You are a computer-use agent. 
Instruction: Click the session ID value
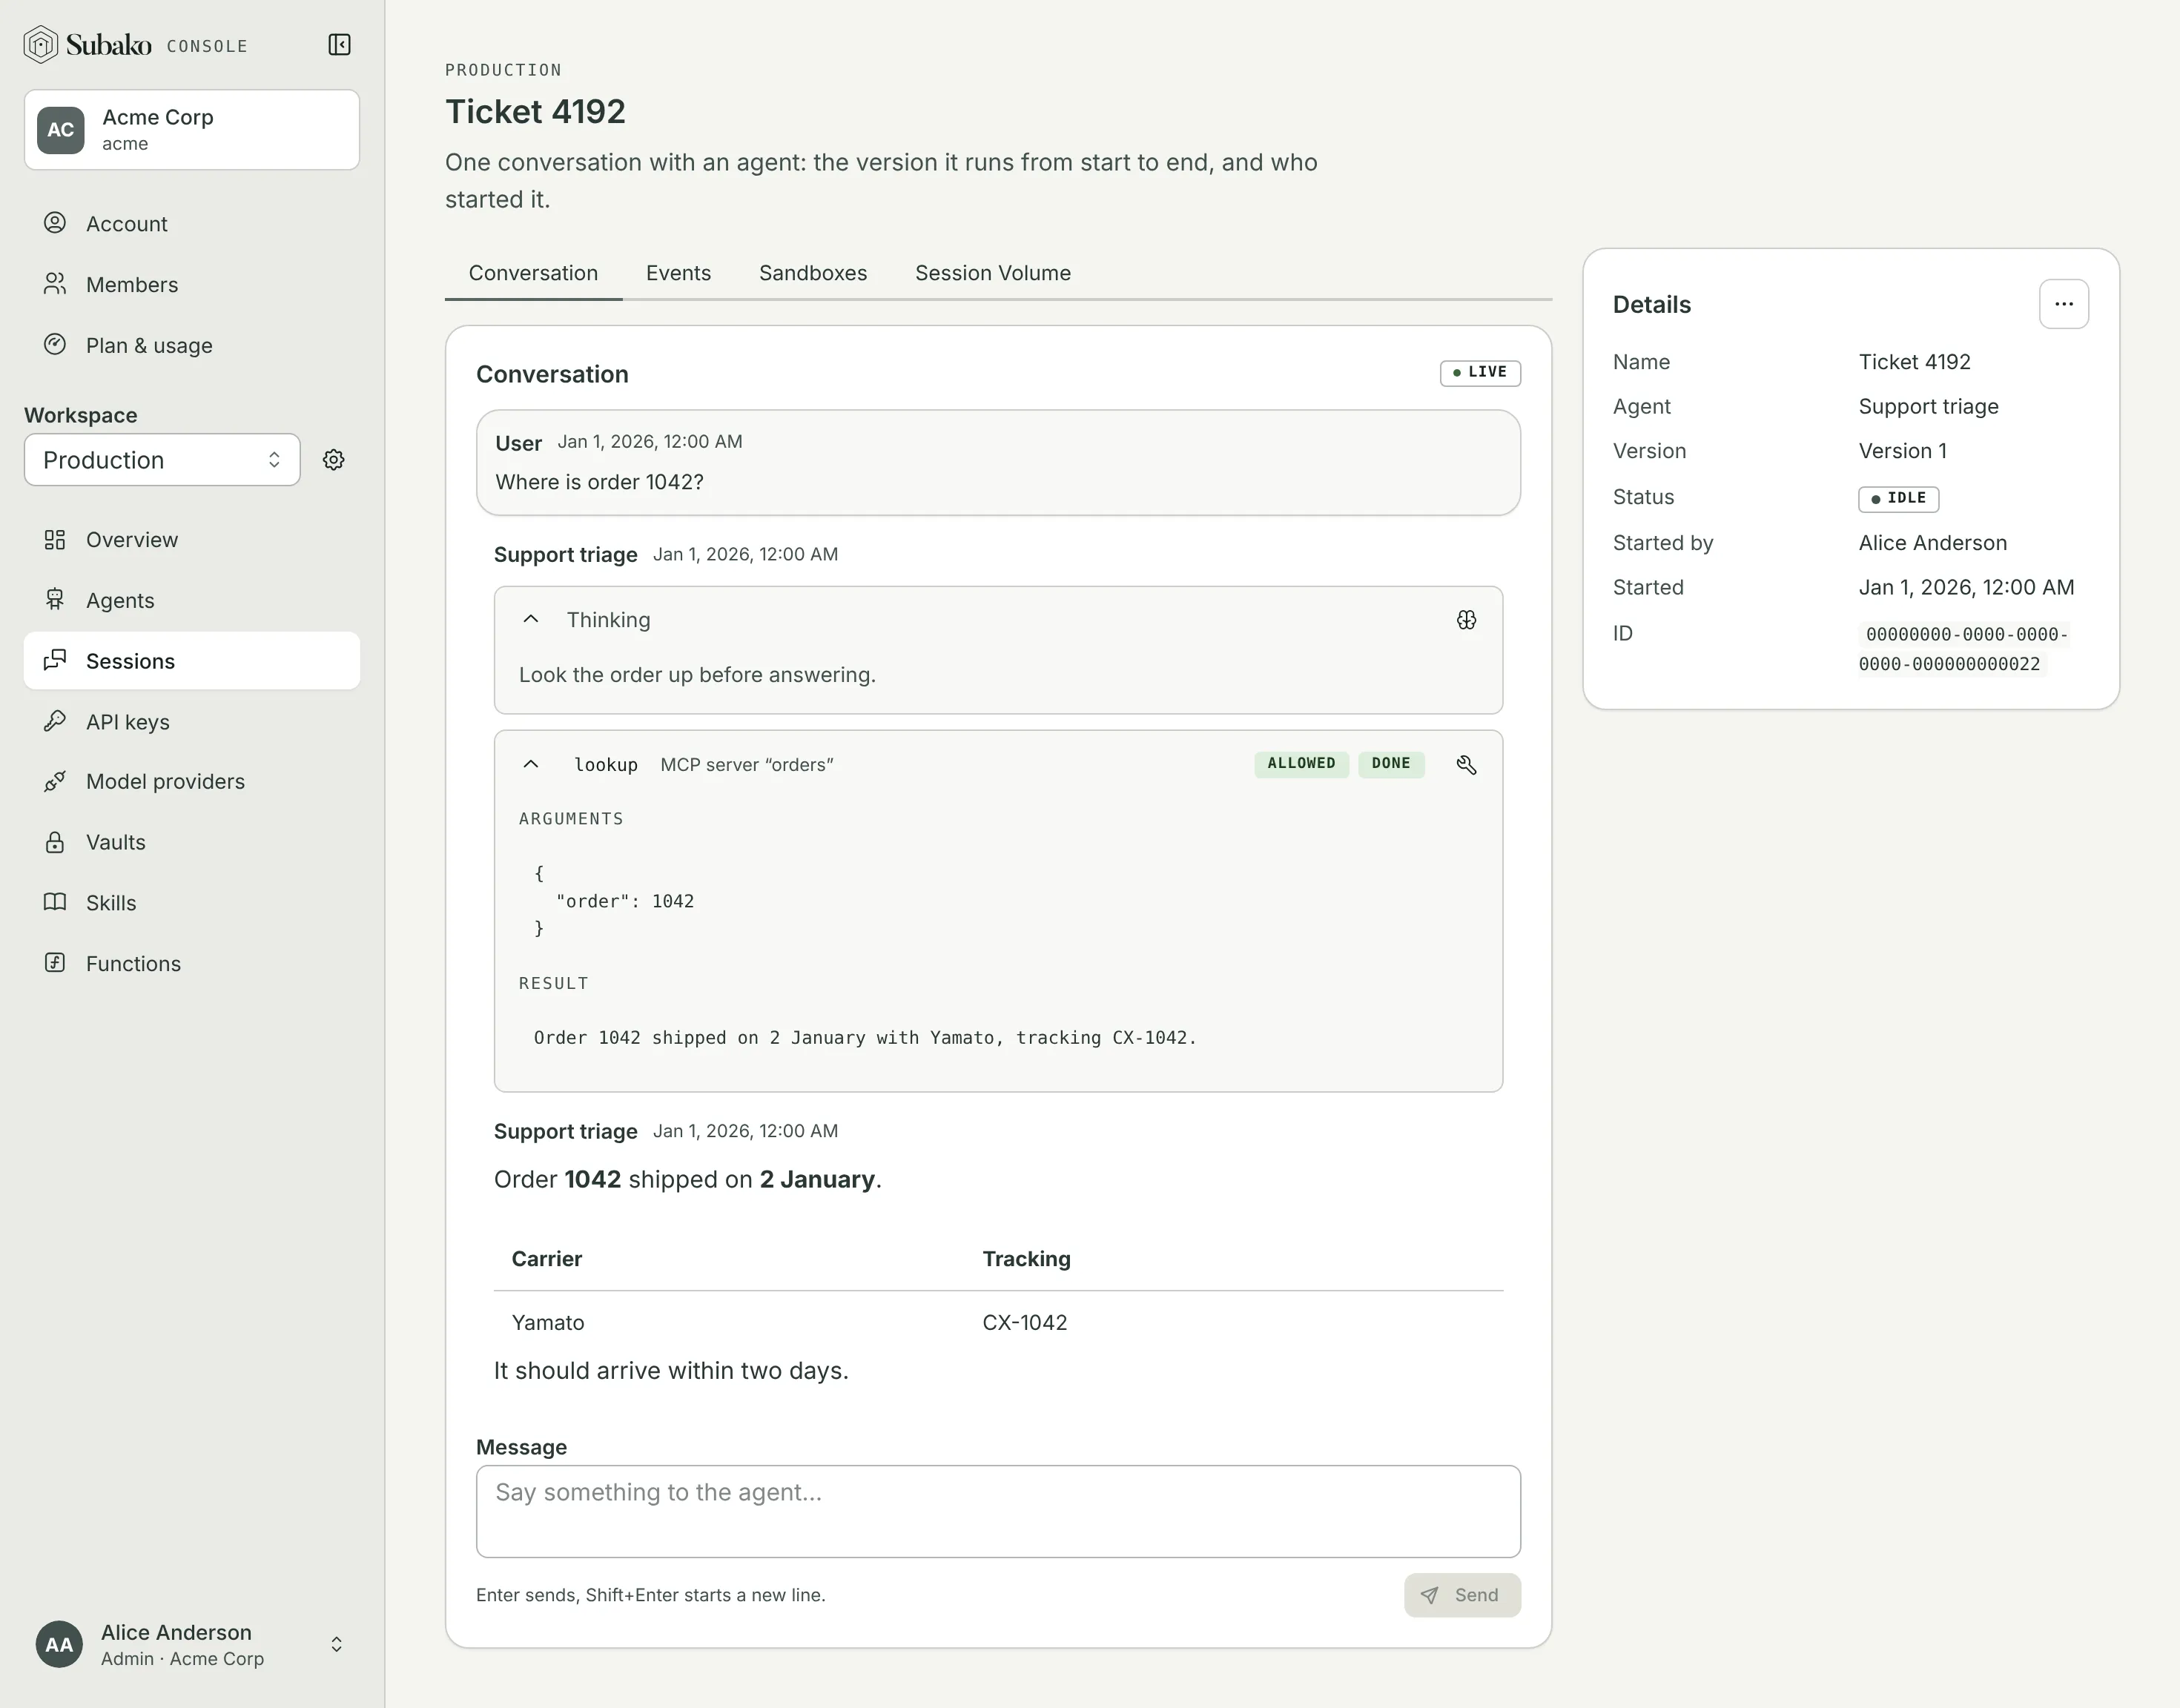click(1963, 649)
